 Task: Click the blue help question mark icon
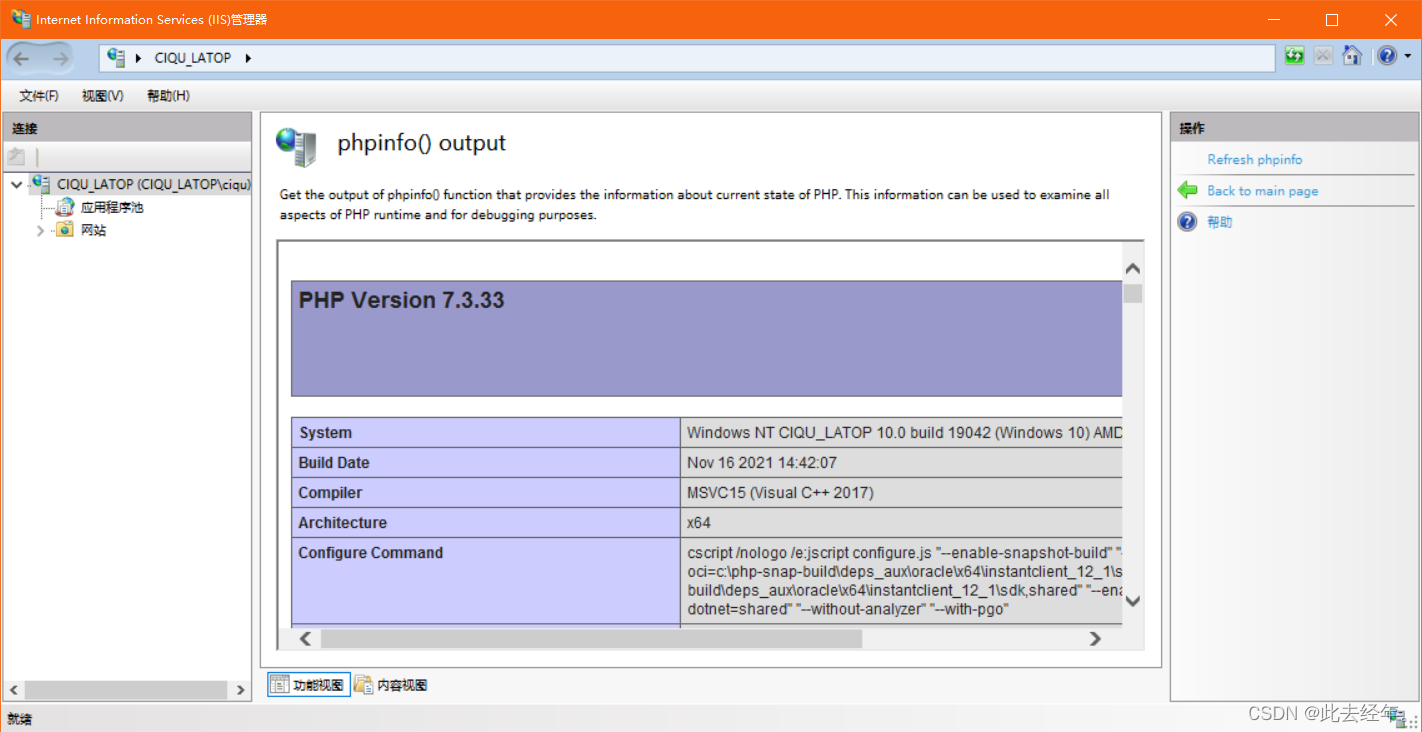click(x=1387, y=56)
